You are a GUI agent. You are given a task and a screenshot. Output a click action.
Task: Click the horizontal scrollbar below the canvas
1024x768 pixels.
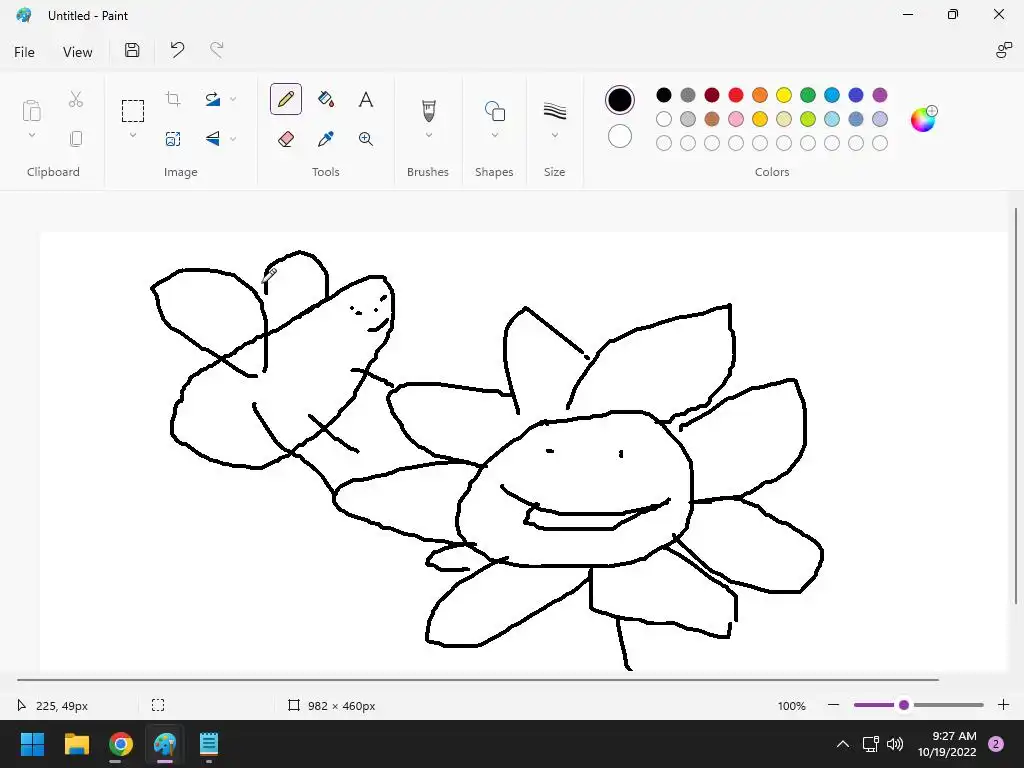[477, 680]
